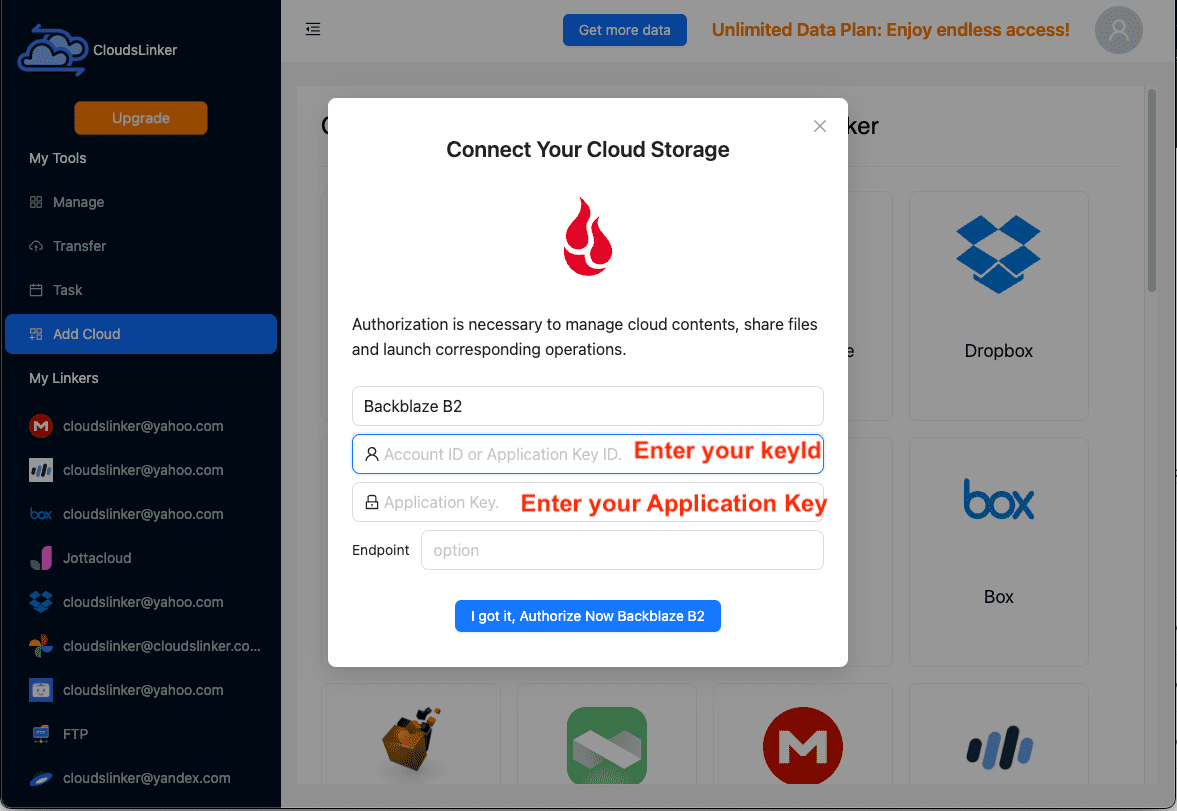The width and height of the screenshot is (1177, 811).
Task: Open the cloudslinker@cloudslinker.co... linker
Action: (x=141, y=646)
